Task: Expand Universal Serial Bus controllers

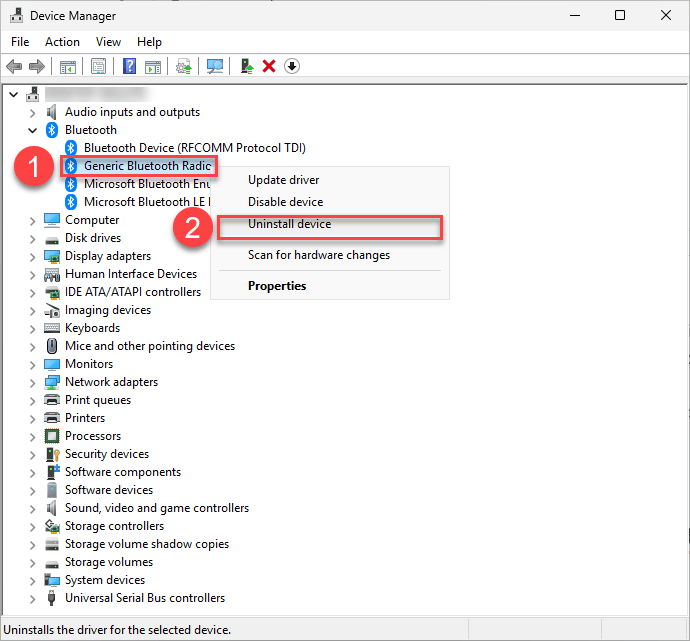Action: pos(33,598)
